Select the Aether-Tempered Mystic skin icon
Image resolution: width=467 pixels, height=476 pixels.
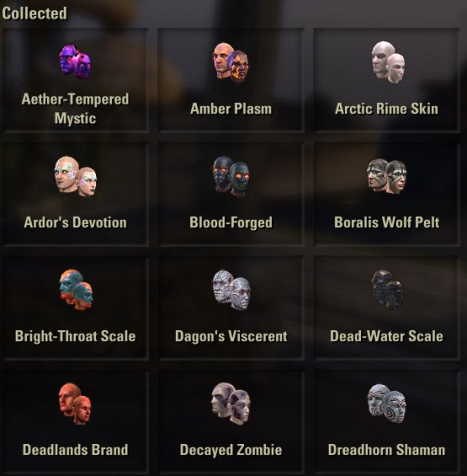coord(75,62)
